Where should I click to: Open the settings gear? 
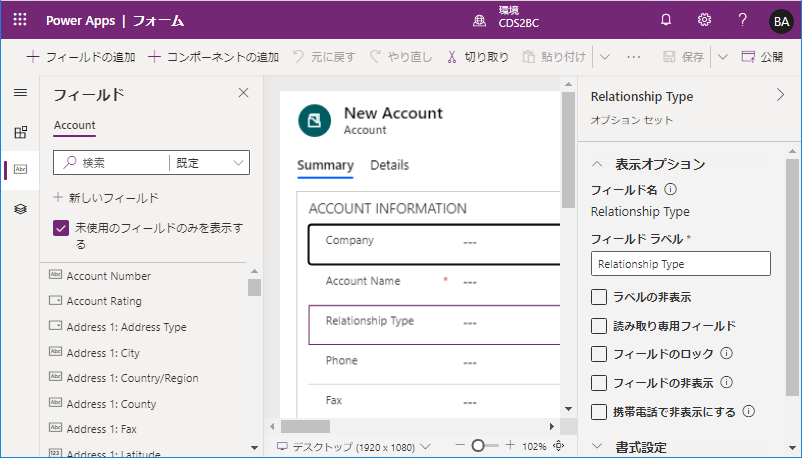click(704, 20)
